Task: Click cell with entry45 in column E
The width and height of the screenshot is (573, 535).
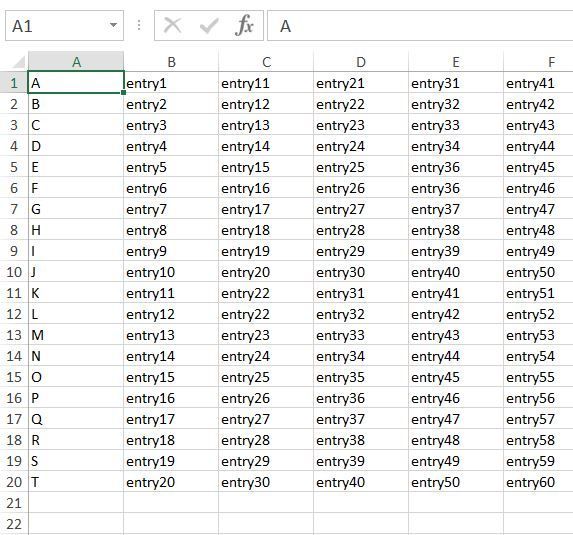Action: point(456,376)
